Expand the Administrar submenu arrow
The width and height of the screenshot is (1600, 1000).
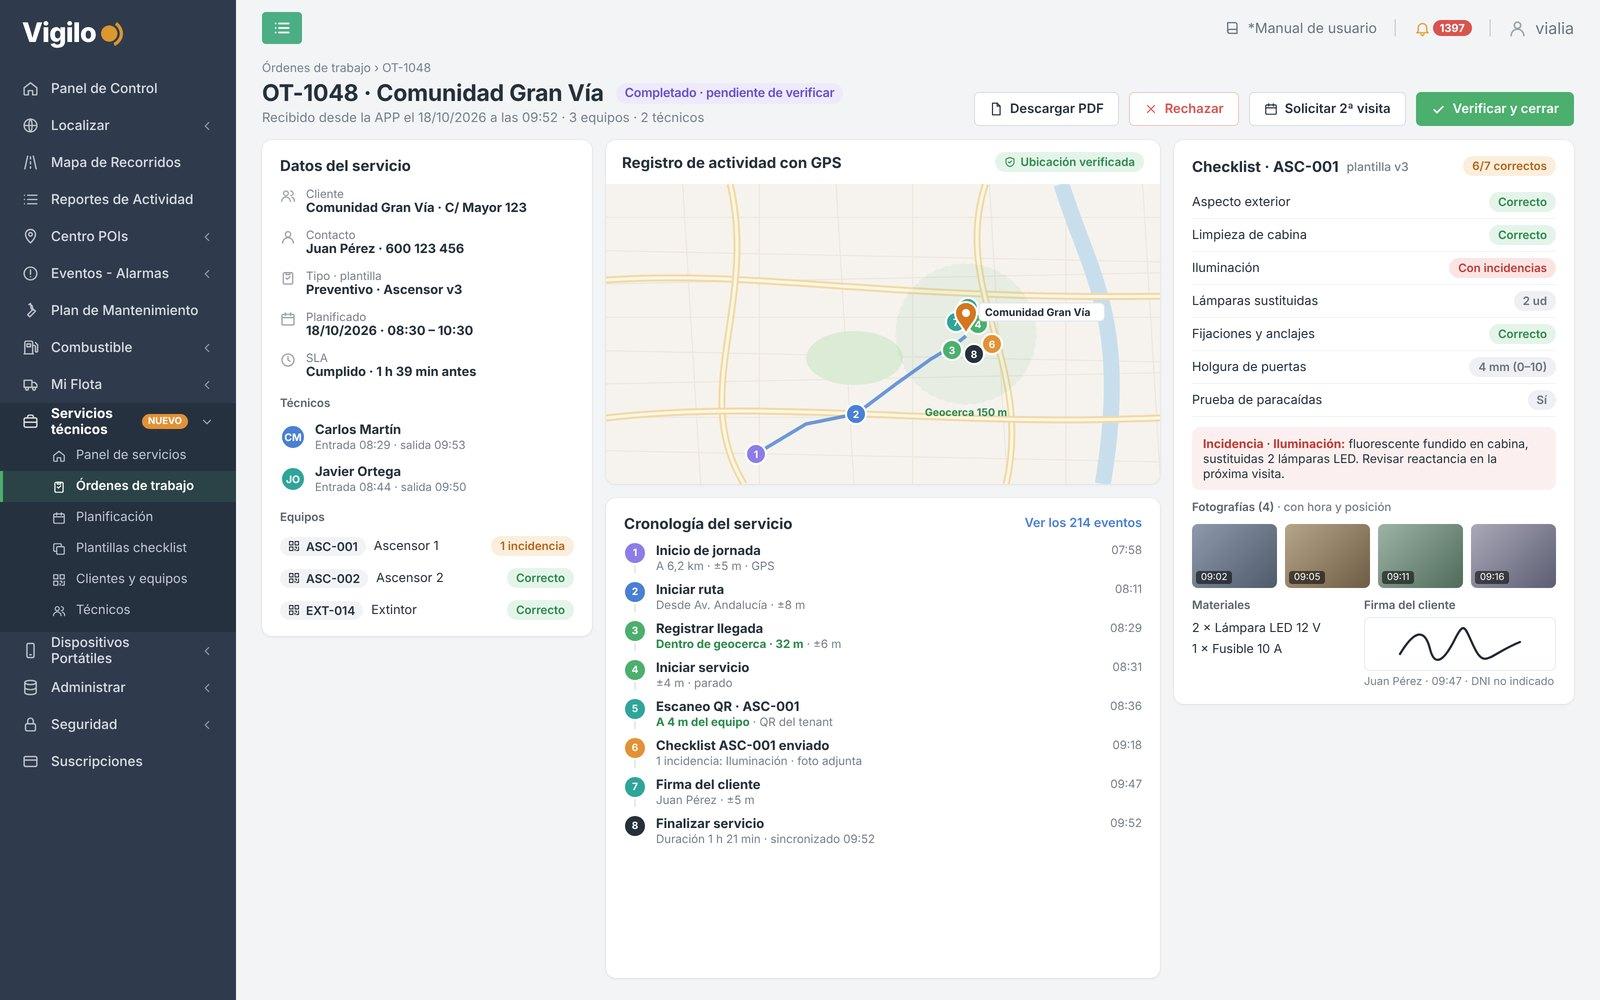[x=207, y=688]
